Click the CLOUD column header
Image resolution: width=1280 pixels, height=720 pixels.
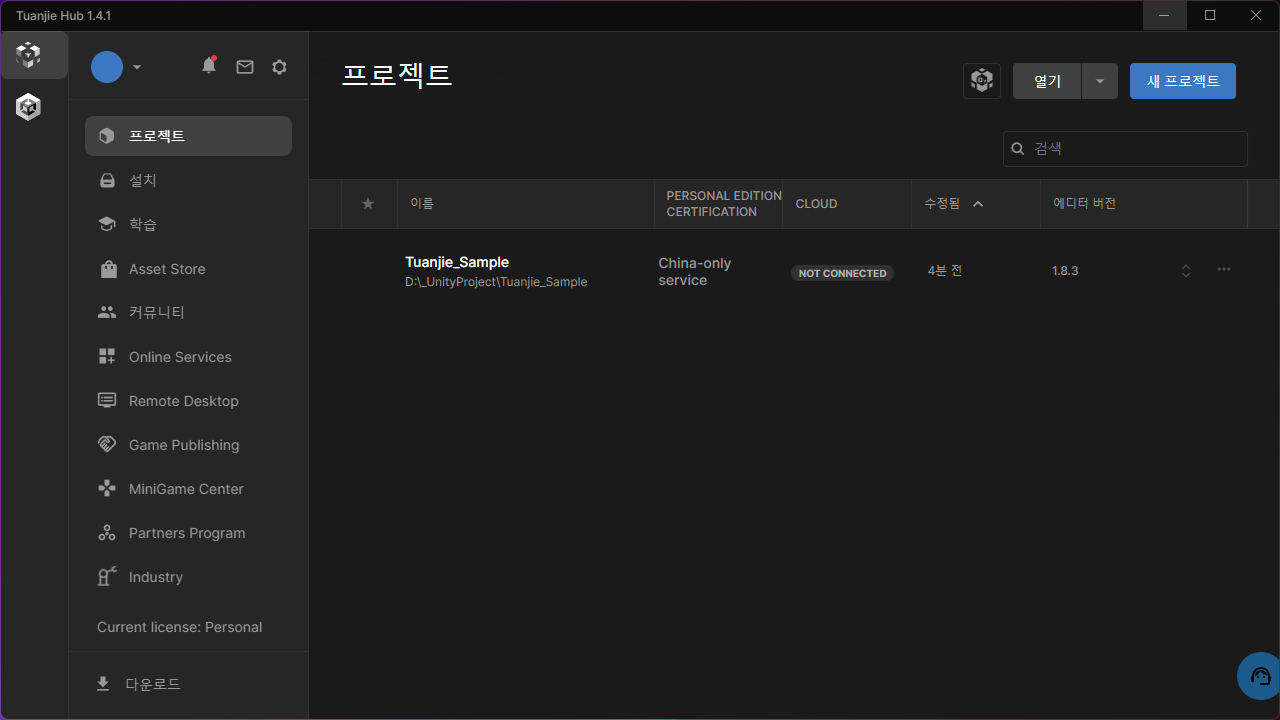816,204
